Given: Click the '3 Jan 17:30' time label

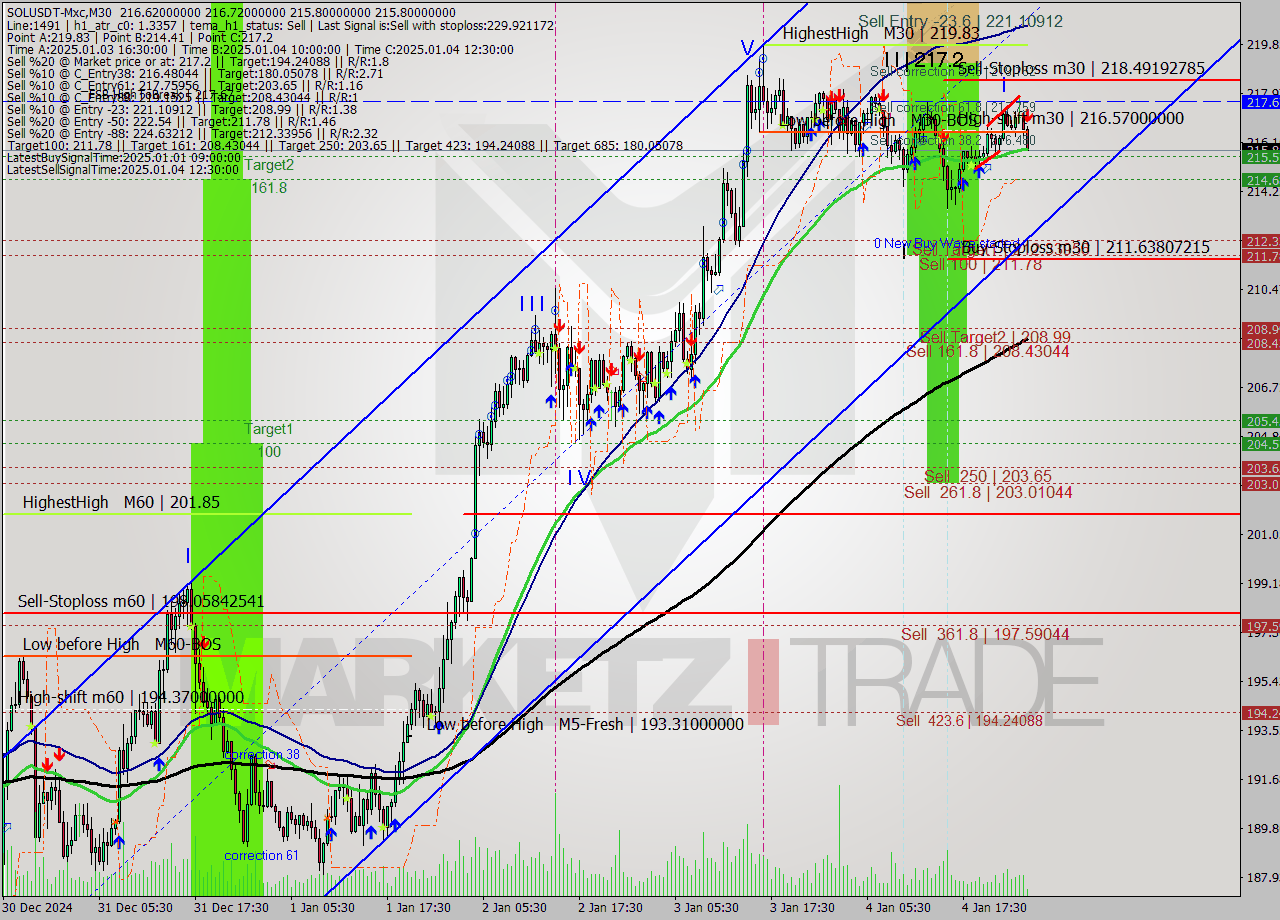Looking at the screenshot, I should point(802,908).
